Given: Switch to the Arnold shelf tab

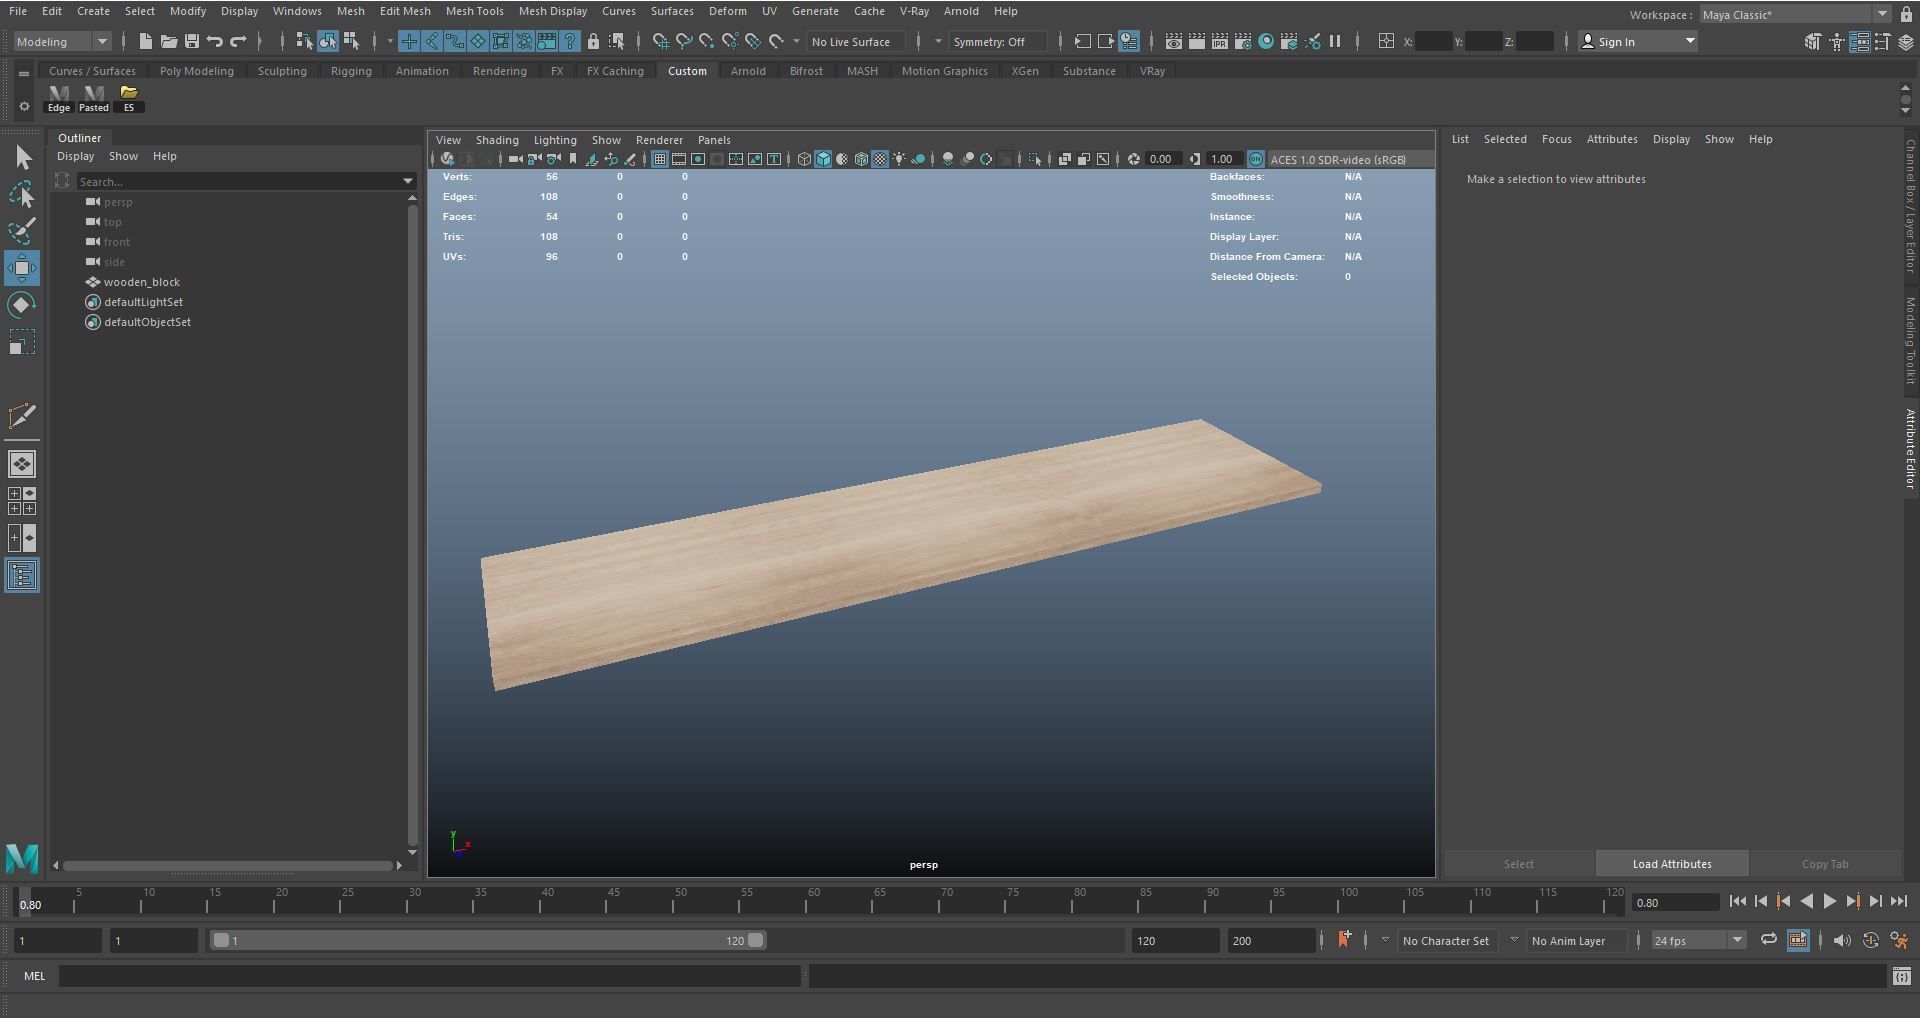Looking at the screenshot, I should coord(748,71).
